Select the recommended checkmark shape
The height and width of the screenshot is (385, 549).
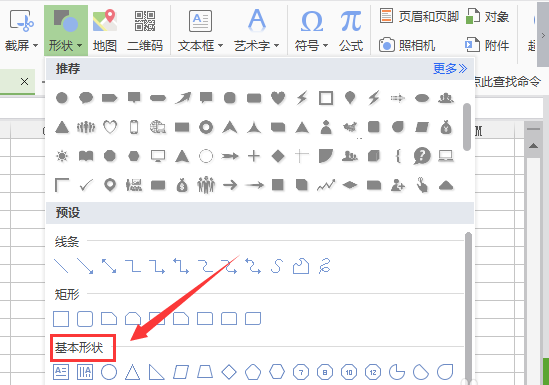tap(86, 185)
